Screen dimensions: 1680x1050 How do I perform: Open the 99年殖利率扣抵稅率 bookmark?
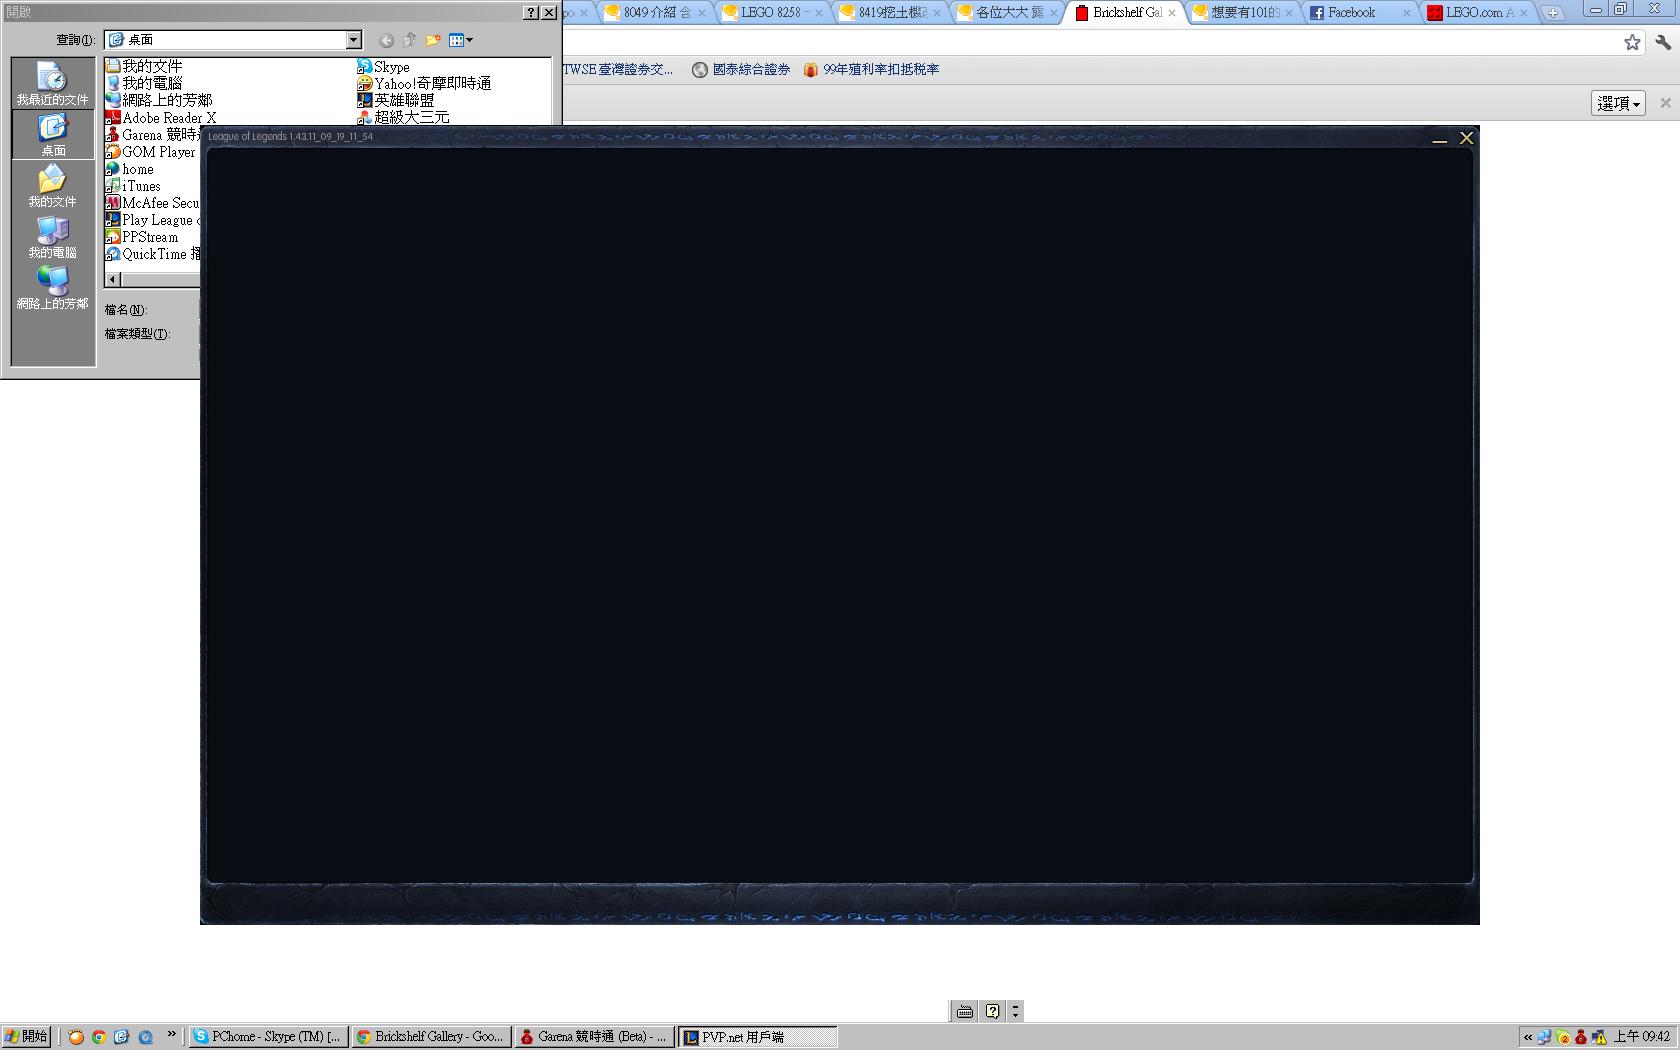tap(871, 69)
